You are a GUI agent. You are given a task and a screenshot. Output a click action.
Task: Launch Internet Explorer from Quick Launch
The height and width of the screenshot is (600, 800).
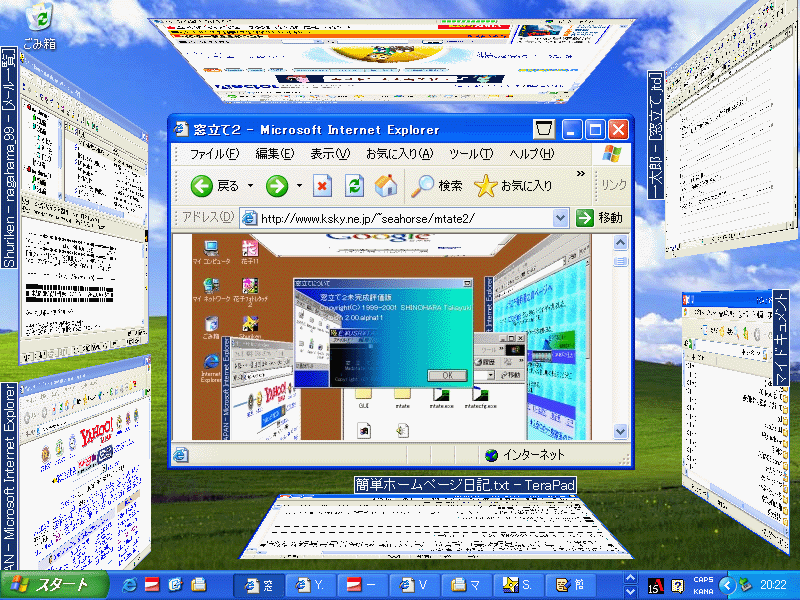coord(129,585)
